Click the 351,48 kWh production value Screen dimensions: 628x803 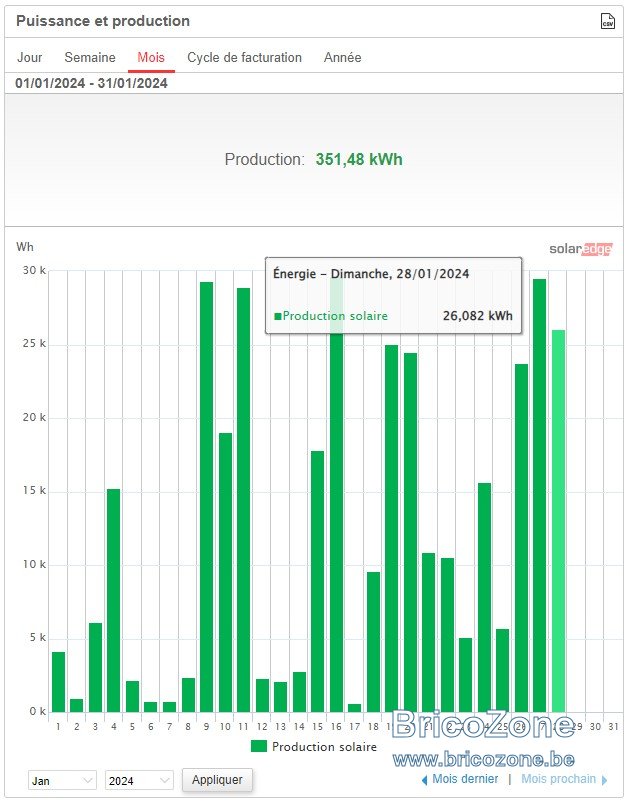pyautogui.click(x=359, y=159)
